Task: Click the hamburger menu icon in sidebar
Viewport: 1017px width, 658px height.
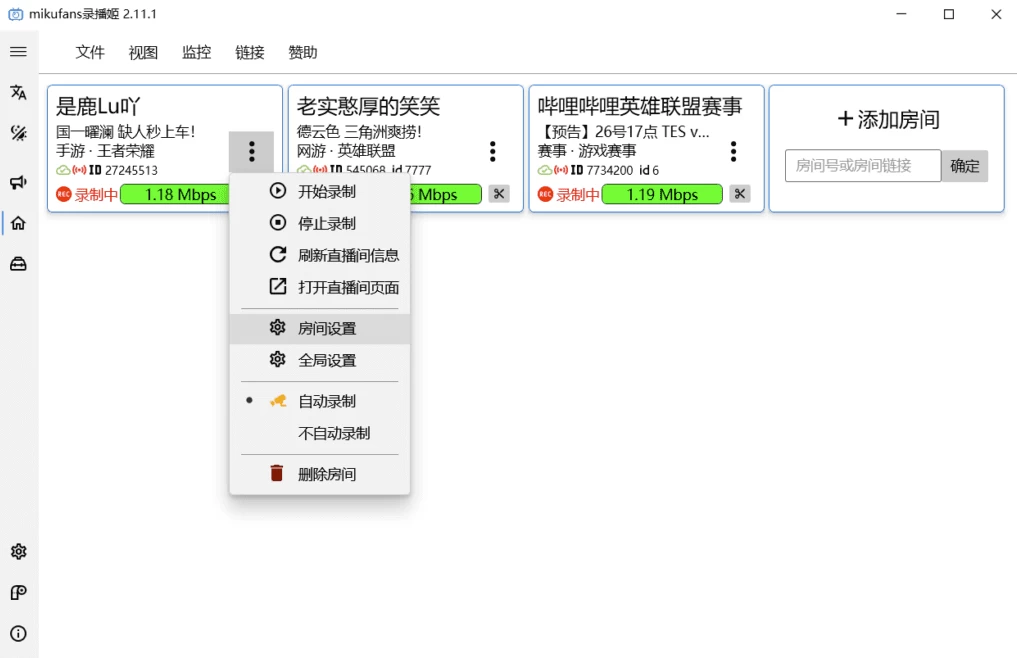Action: pyautogui.click(x=18, y=52)
